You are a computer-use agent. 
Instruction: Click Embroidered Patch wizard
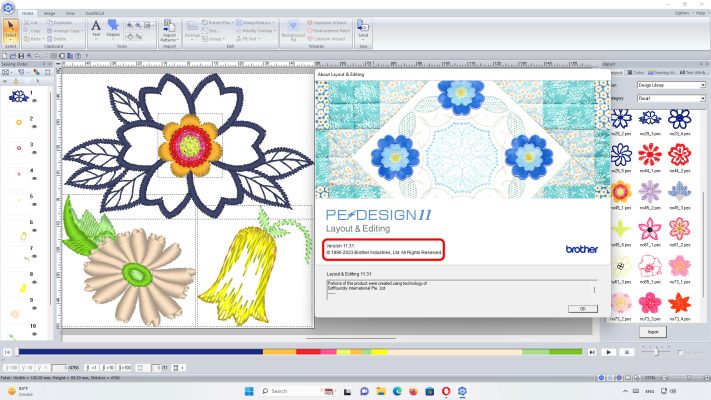pyautogui.click(x=329, y=30)
